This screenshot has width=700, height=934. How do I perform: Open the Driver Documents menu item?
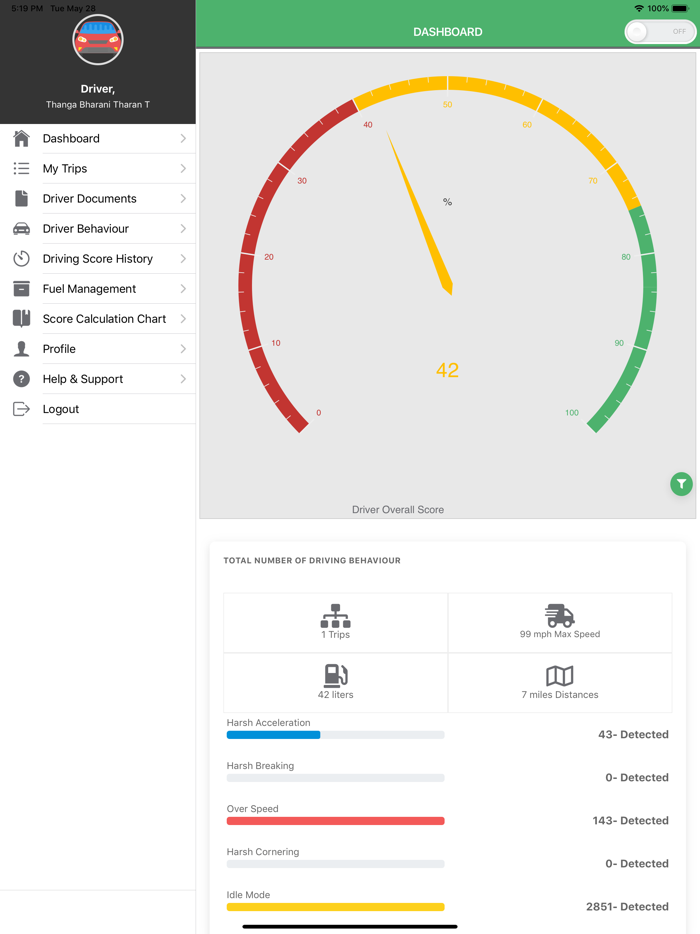98,198
